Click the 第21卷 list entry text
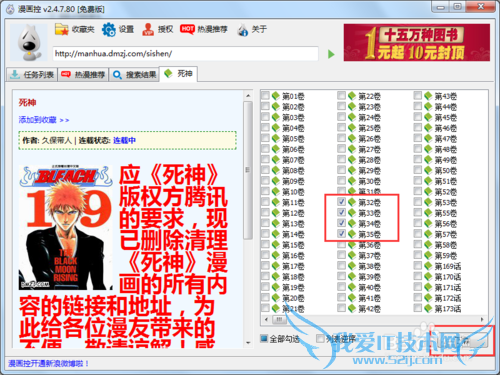Screen dimensions: 500x375 (x=293, y=309)
